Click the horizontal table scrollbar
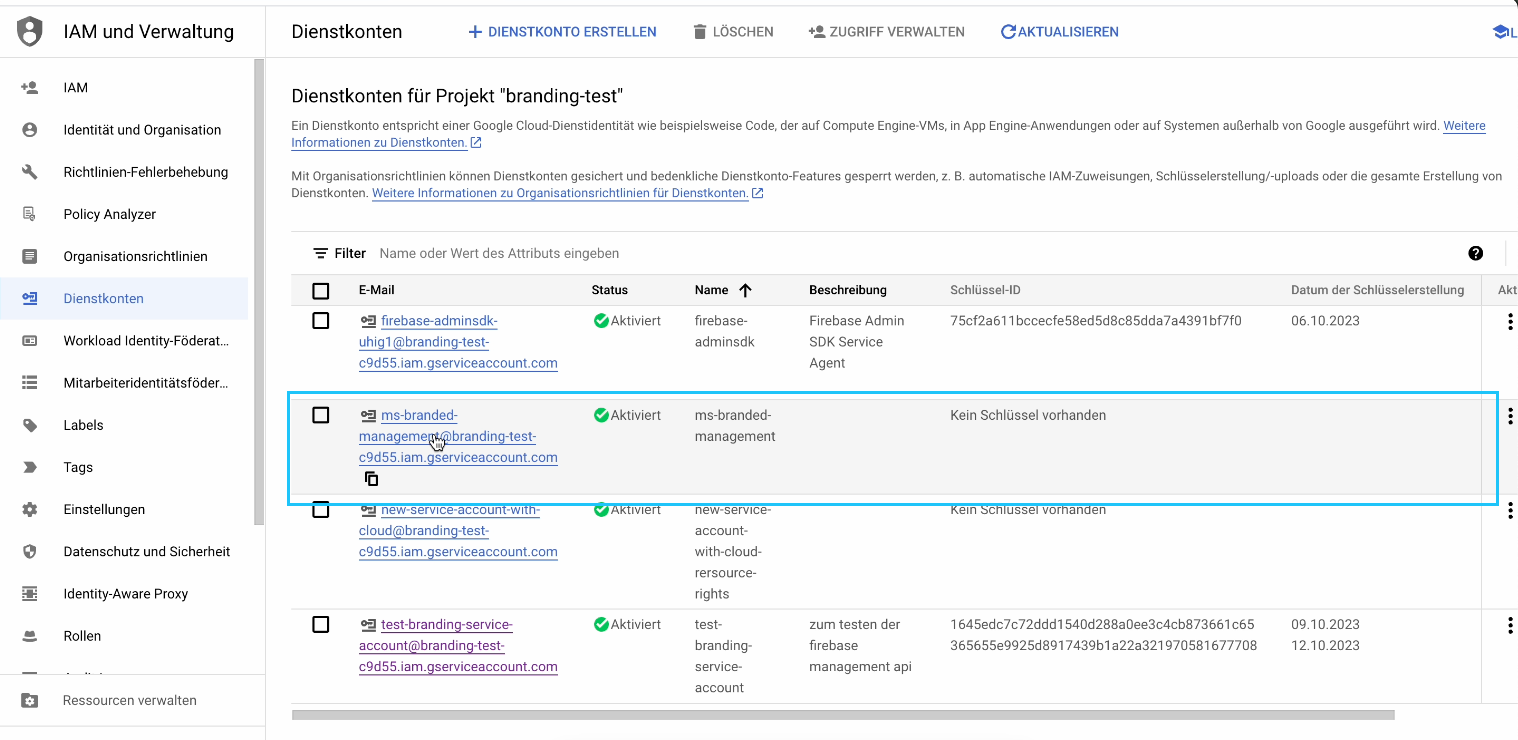Viewport: 1518px width, 740px height. tap(843, 715)
